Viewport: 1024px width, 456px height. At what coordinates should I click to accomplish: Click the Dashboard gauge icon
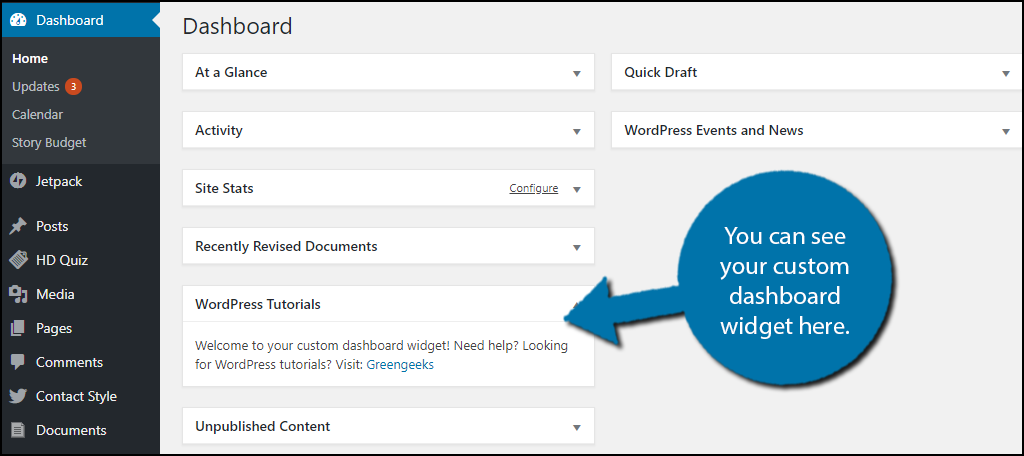click(x=18, y=20)
